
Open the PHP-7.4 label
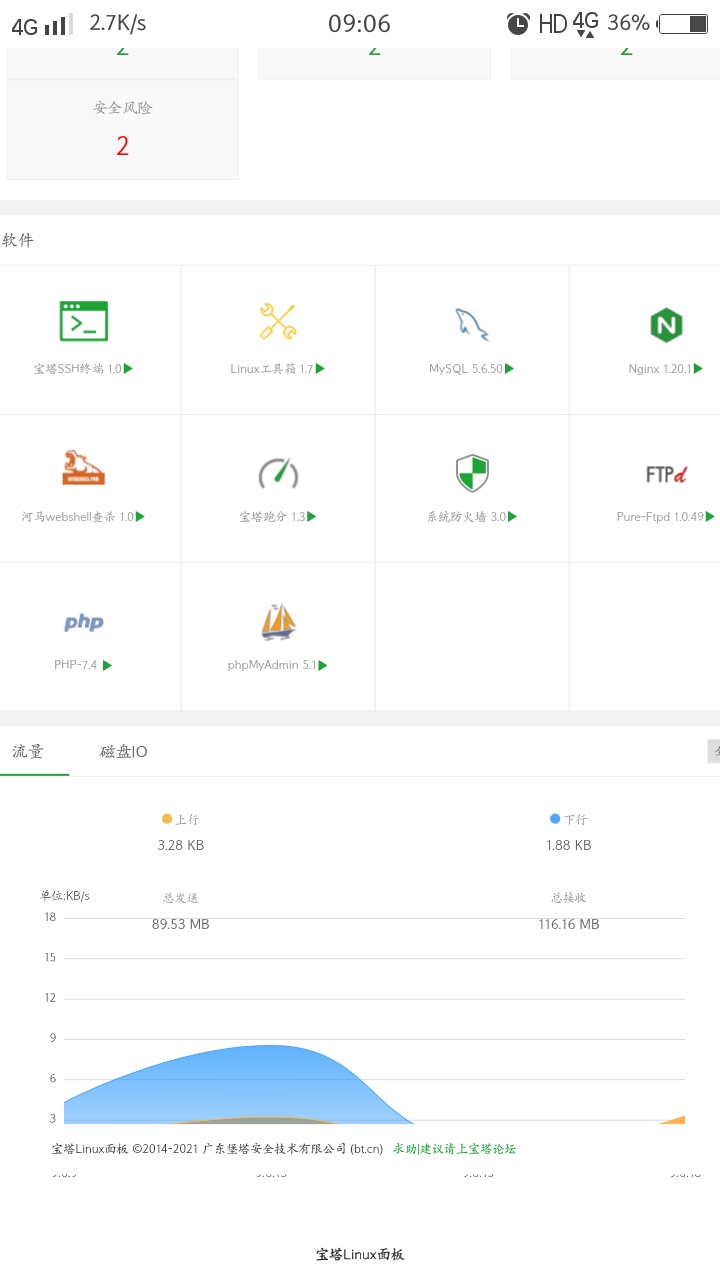click(x=76, y=665)
